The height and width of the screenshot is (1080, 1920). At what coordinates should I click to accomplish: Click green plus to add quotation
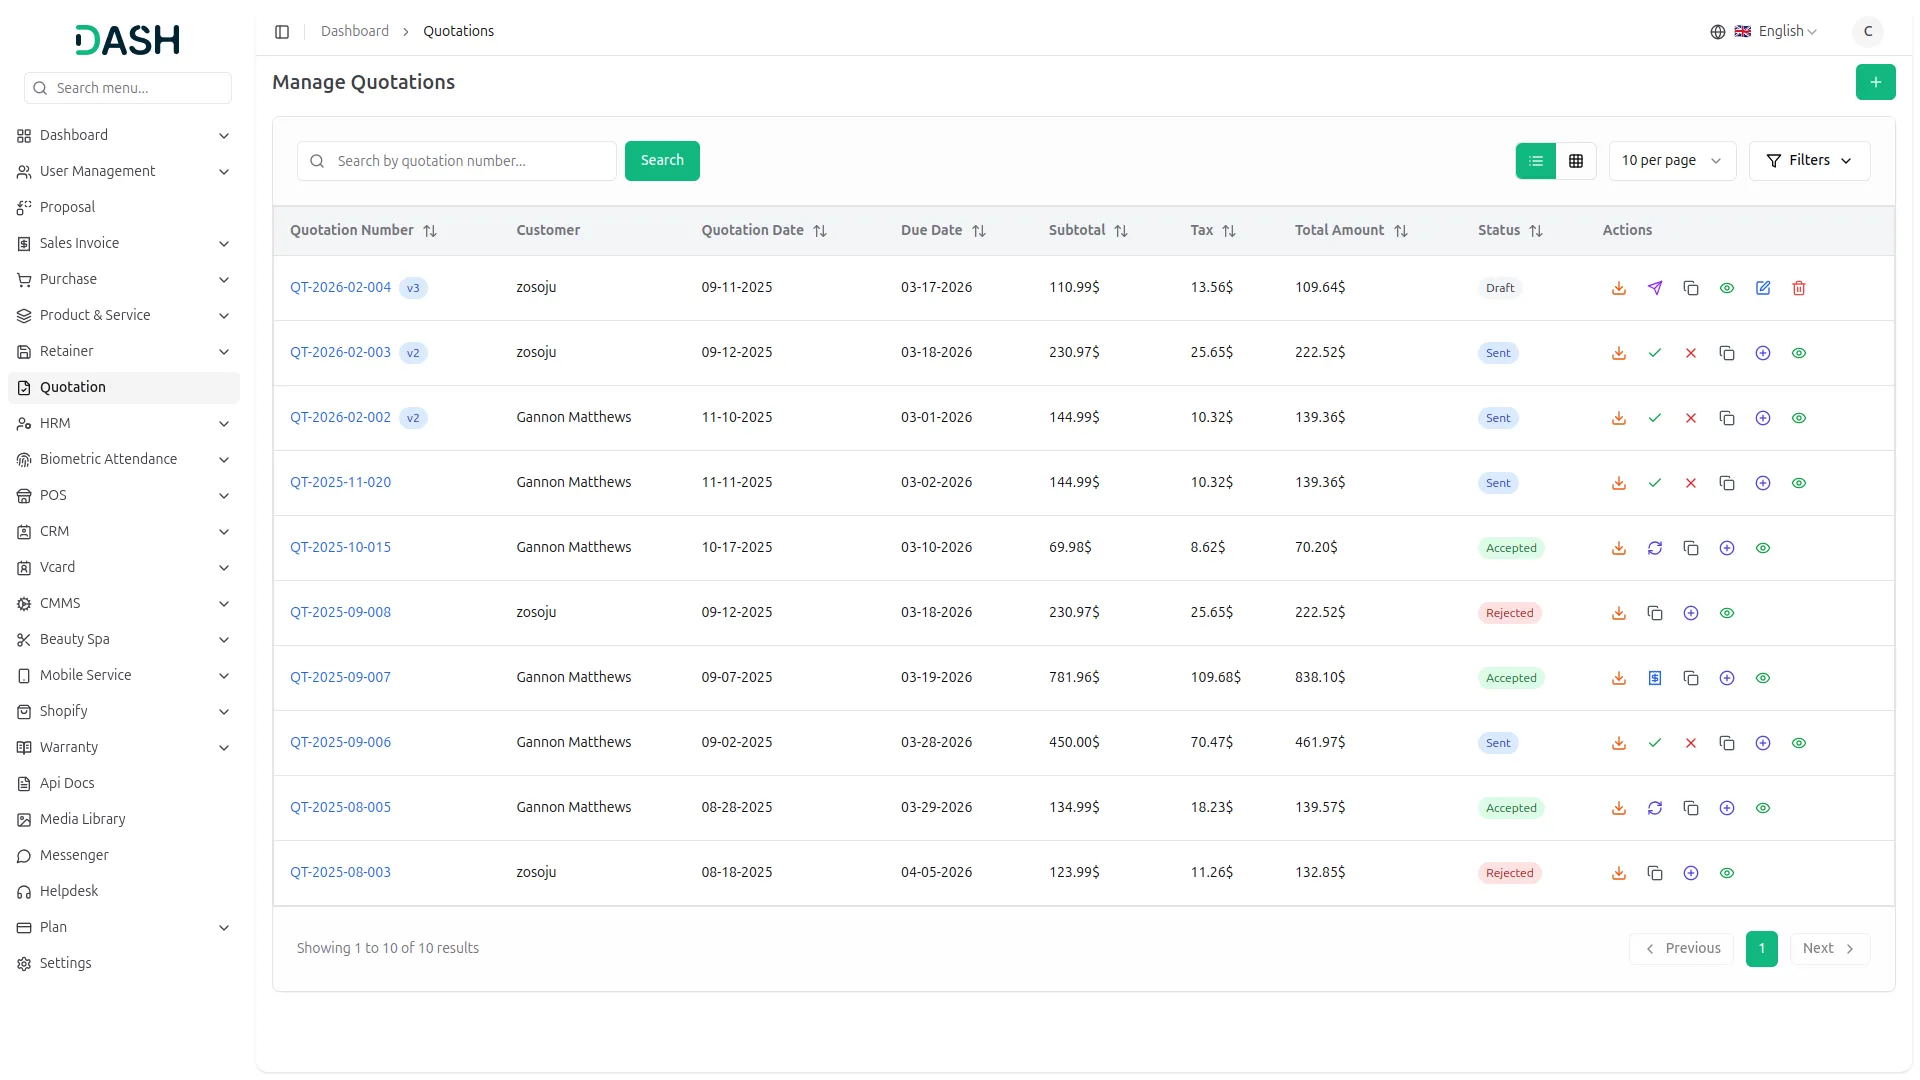[x=1875, y=82]
